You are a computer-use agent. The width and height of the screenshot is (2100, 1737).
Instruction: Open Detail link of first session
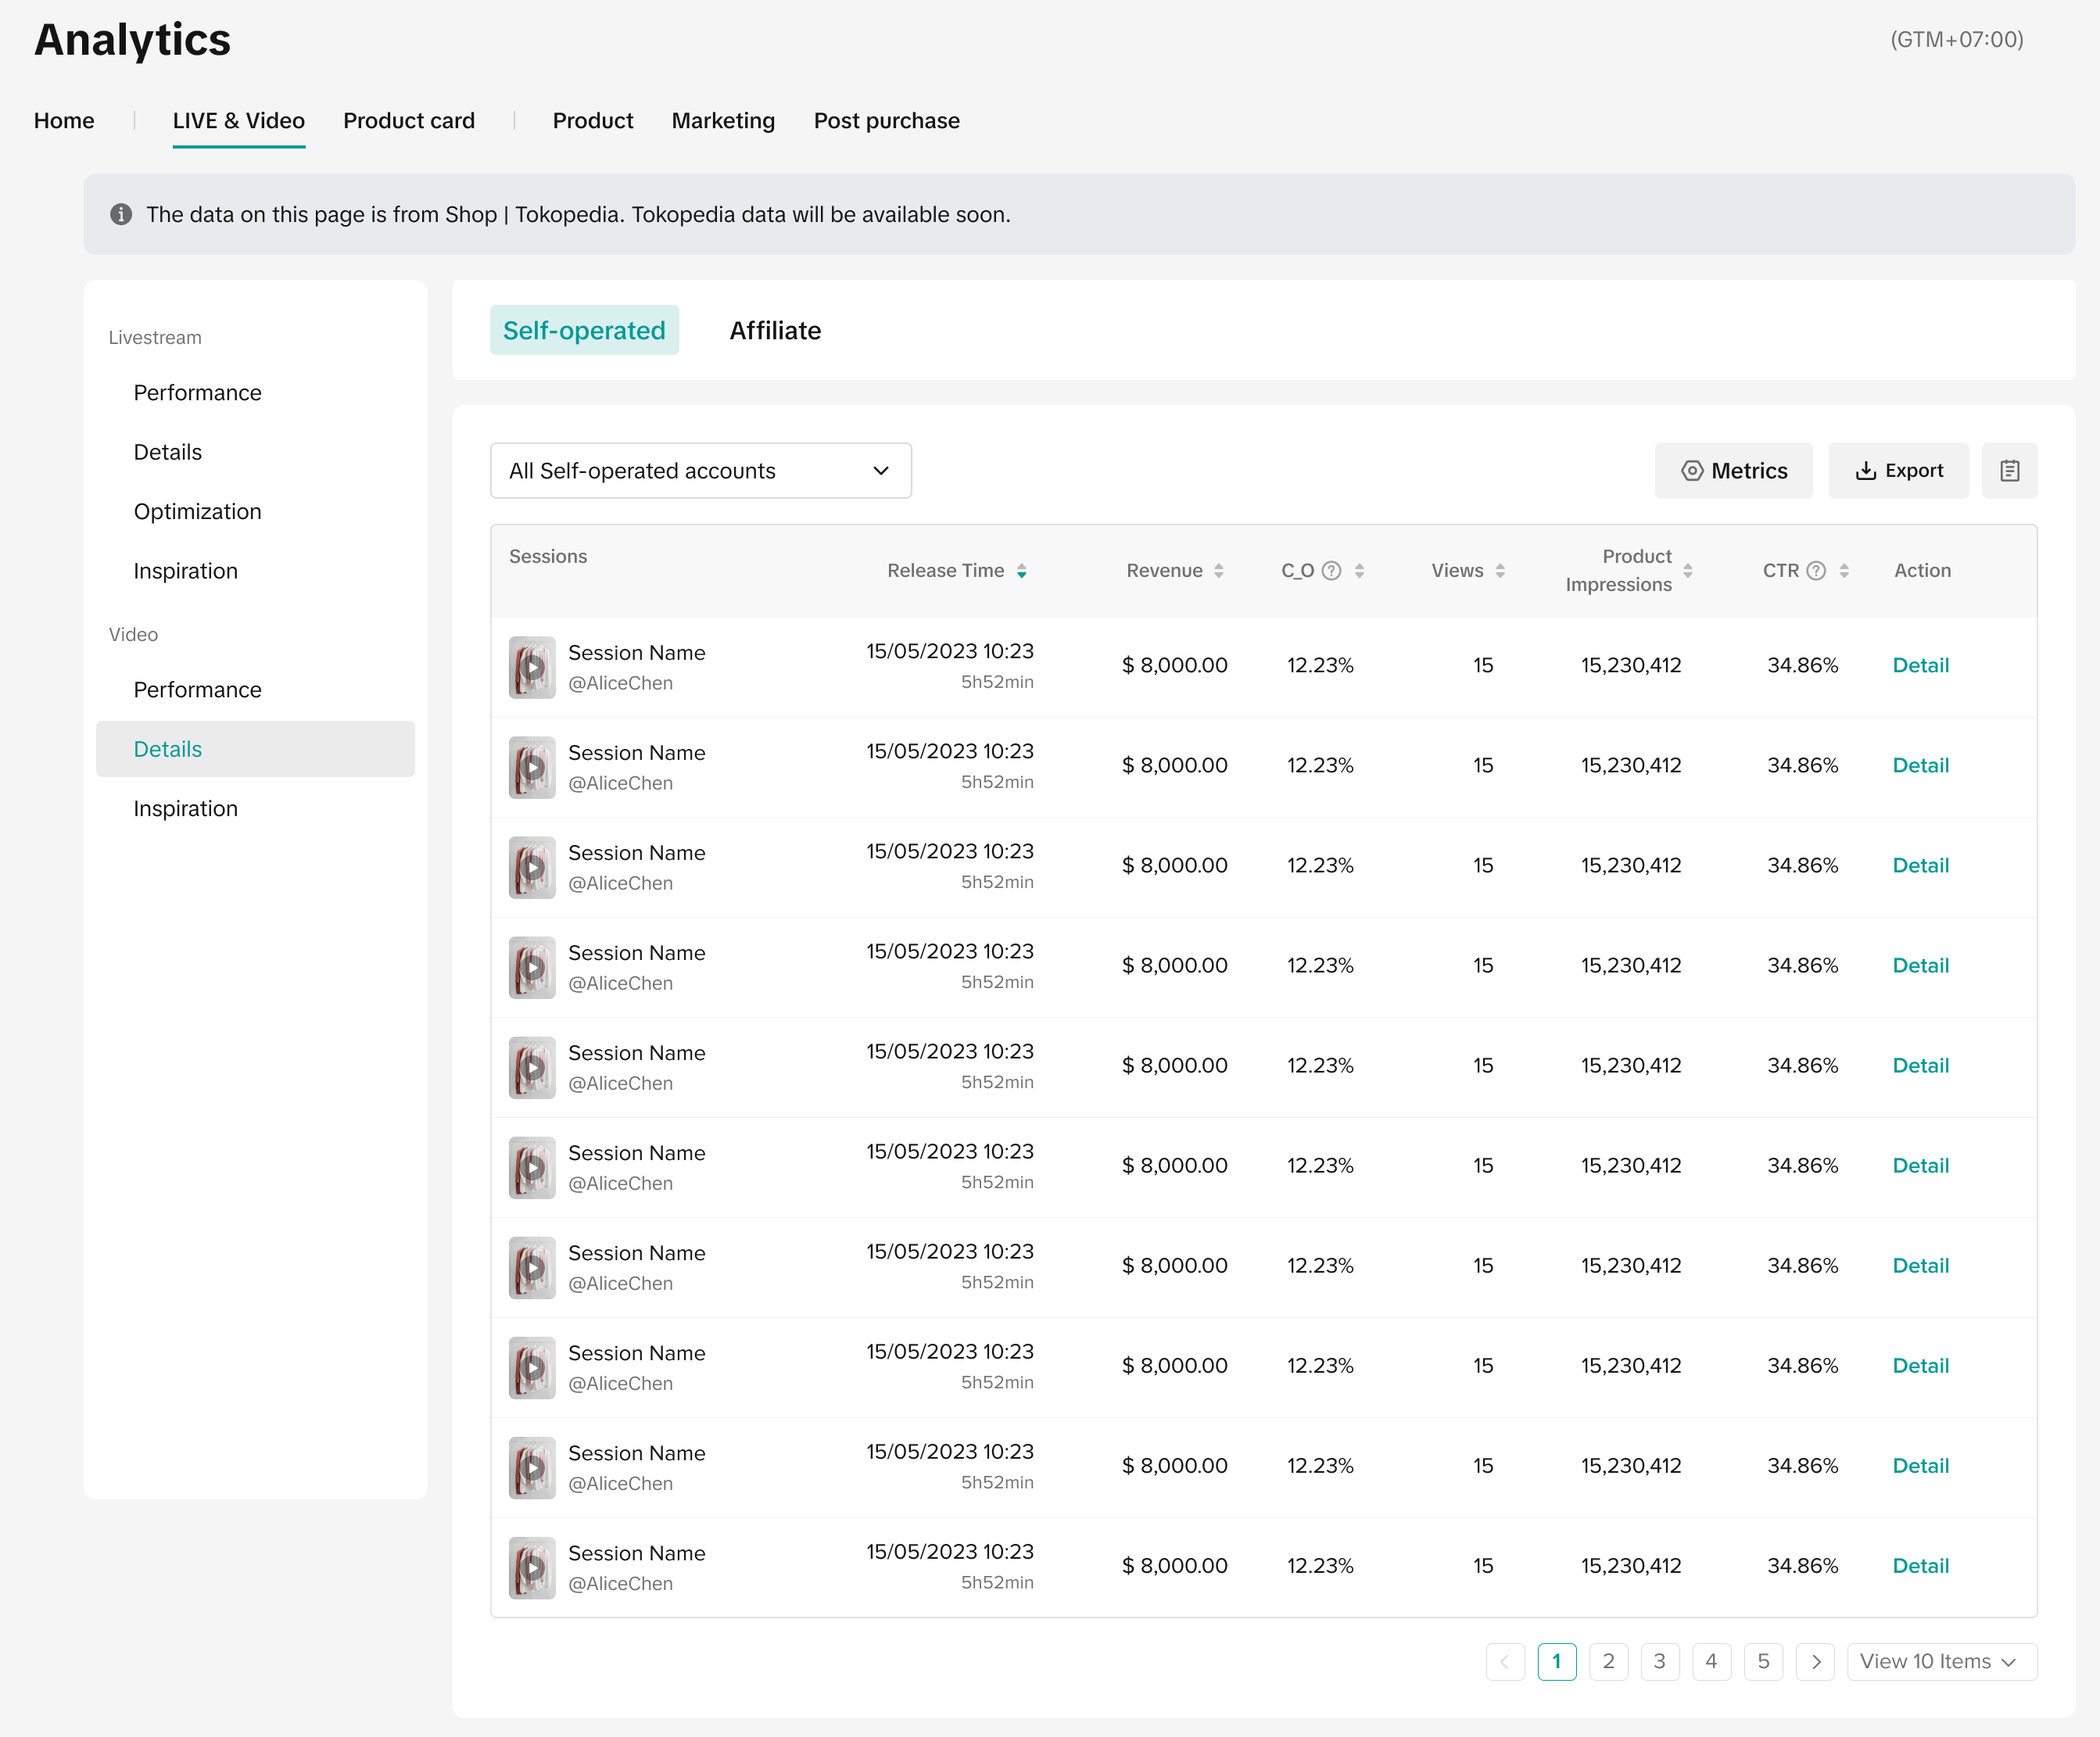[1920, 665]
